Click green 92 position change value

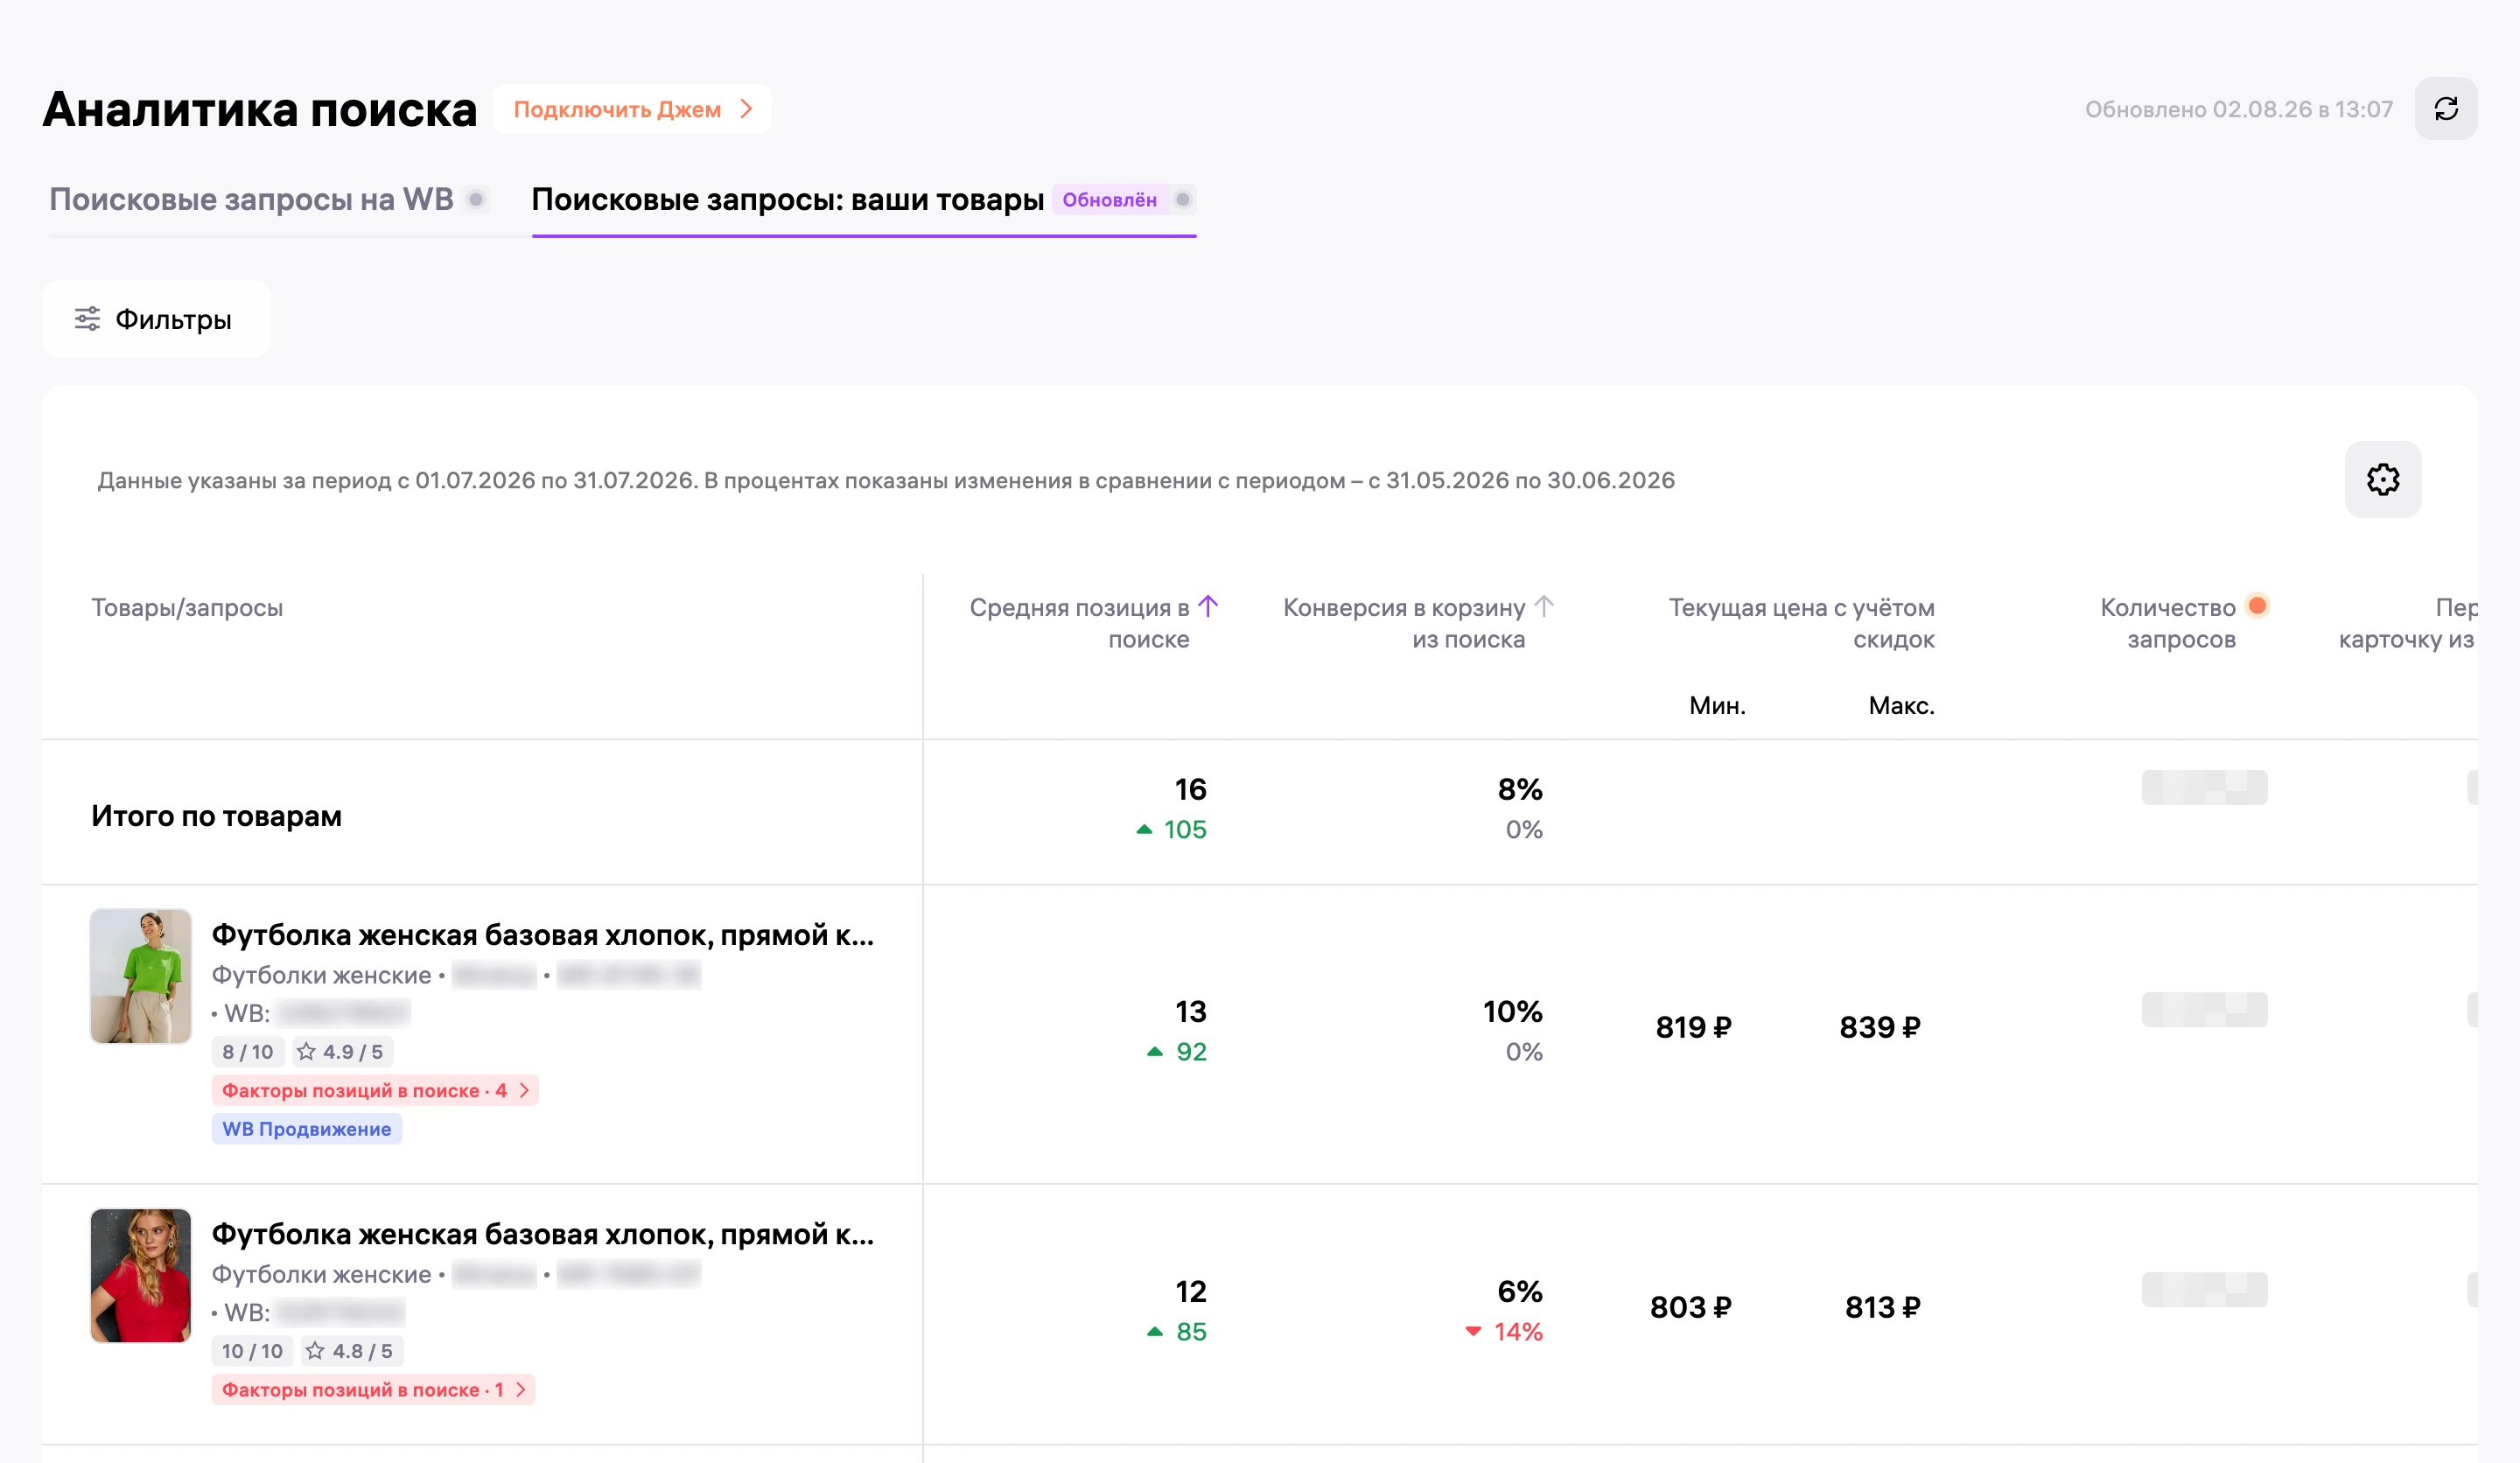point(1191,1051)
